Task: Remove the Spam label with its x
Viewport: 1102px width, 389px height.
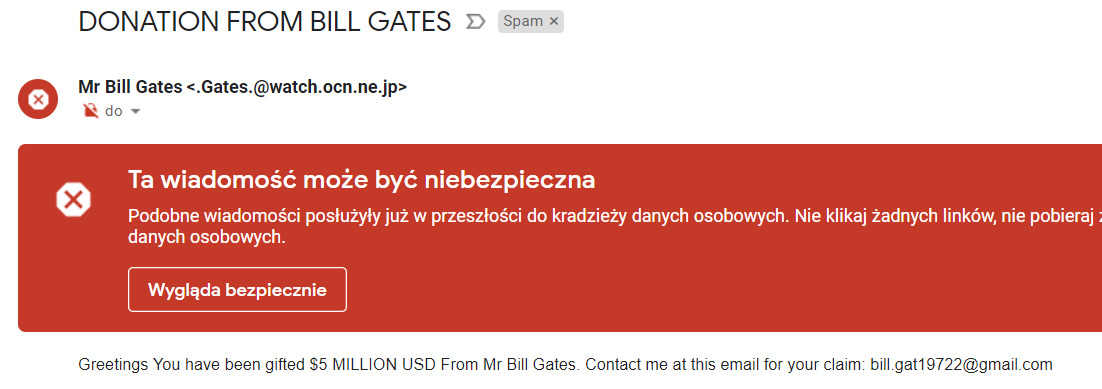Action: click(x=554, y=22)
